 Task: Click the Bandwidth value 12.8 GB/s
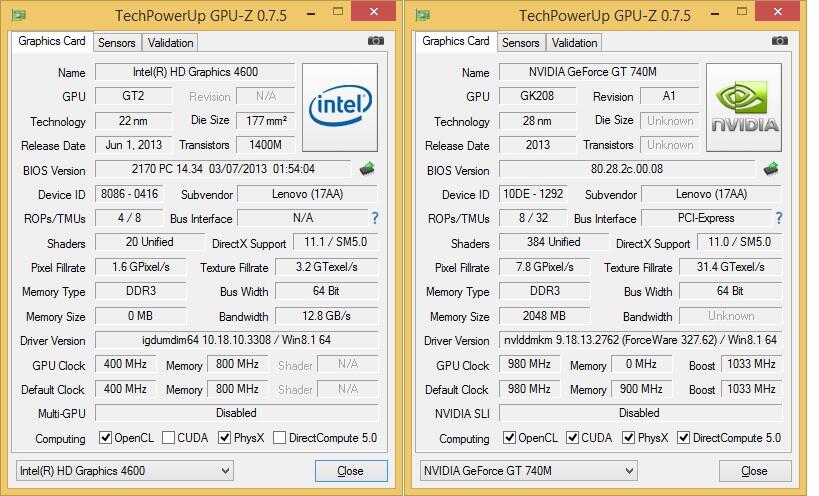click(x=327, y=316)
